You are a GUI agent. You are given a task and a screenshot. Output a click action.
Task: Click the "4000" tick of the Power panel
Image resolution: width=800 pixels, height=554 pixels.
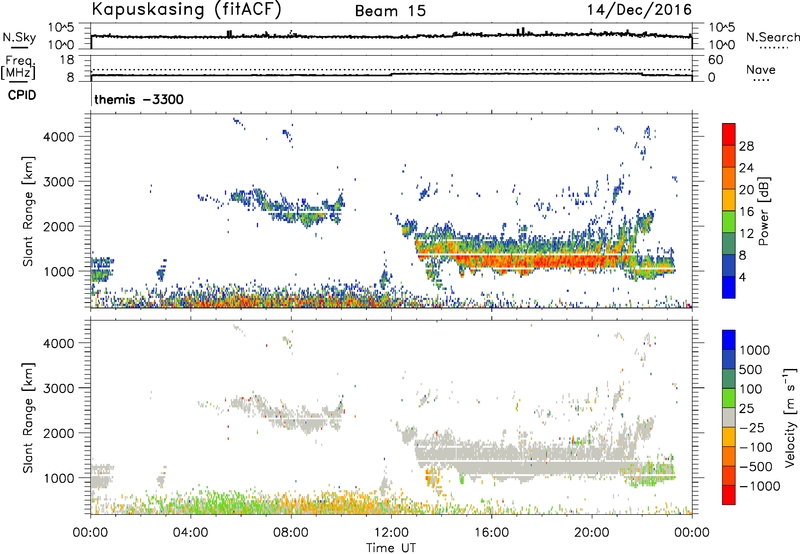coord(59,137)
